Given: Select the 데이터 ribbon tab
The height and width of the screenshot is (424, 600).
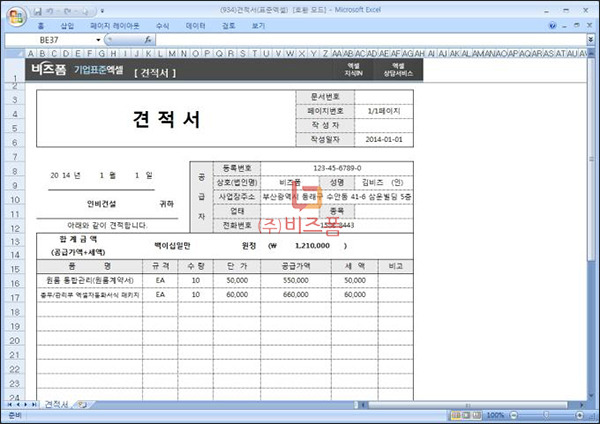Looking at the screenshot, I should [196, 26].
